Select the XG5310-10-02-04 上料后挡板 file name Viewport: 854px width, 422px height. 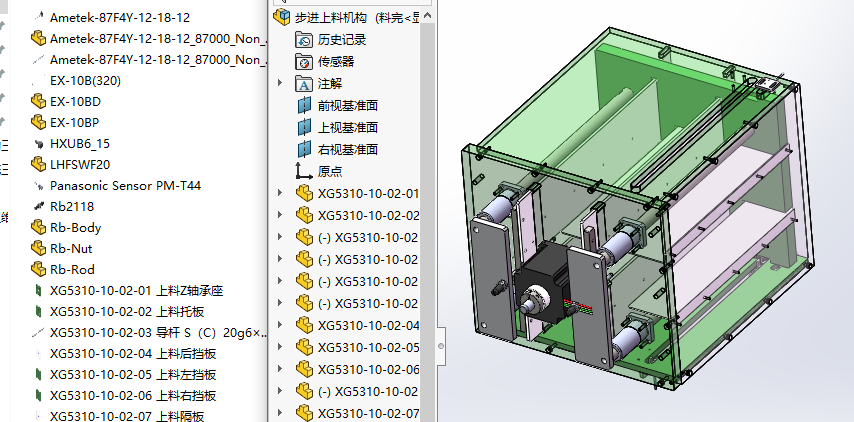tap(133, 353)
